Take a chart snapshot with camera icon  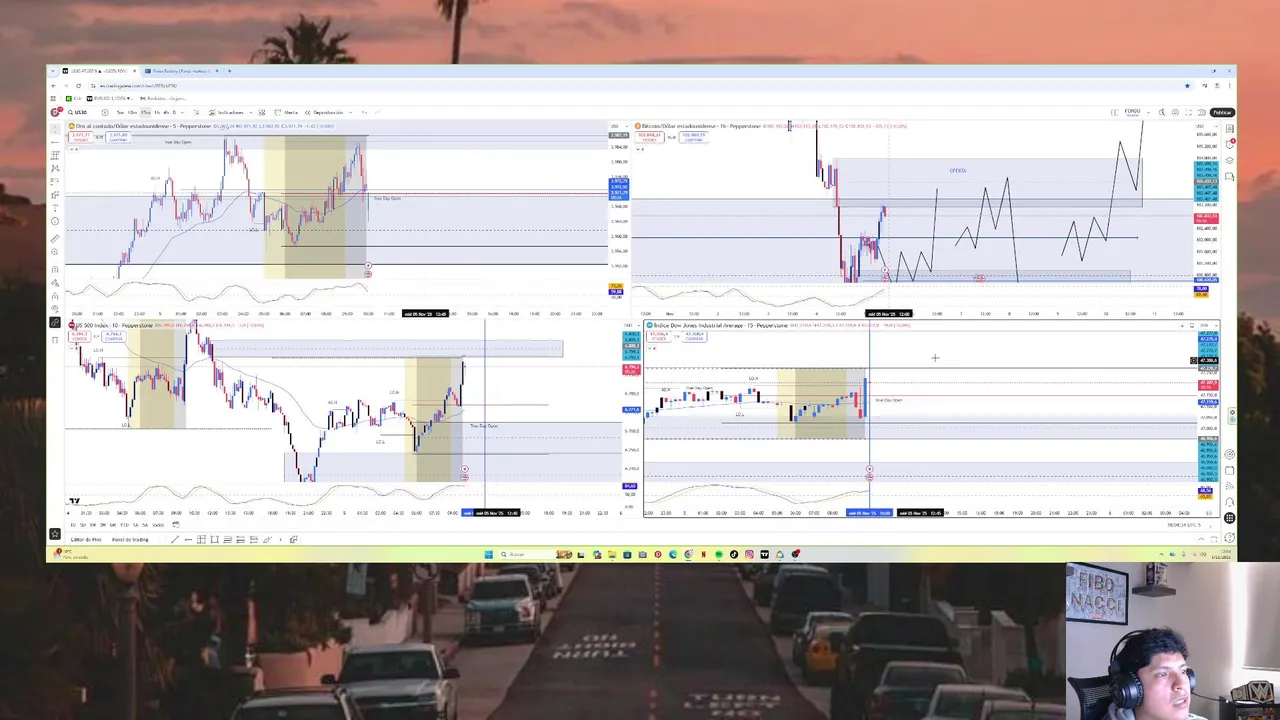pos(1202,112)
